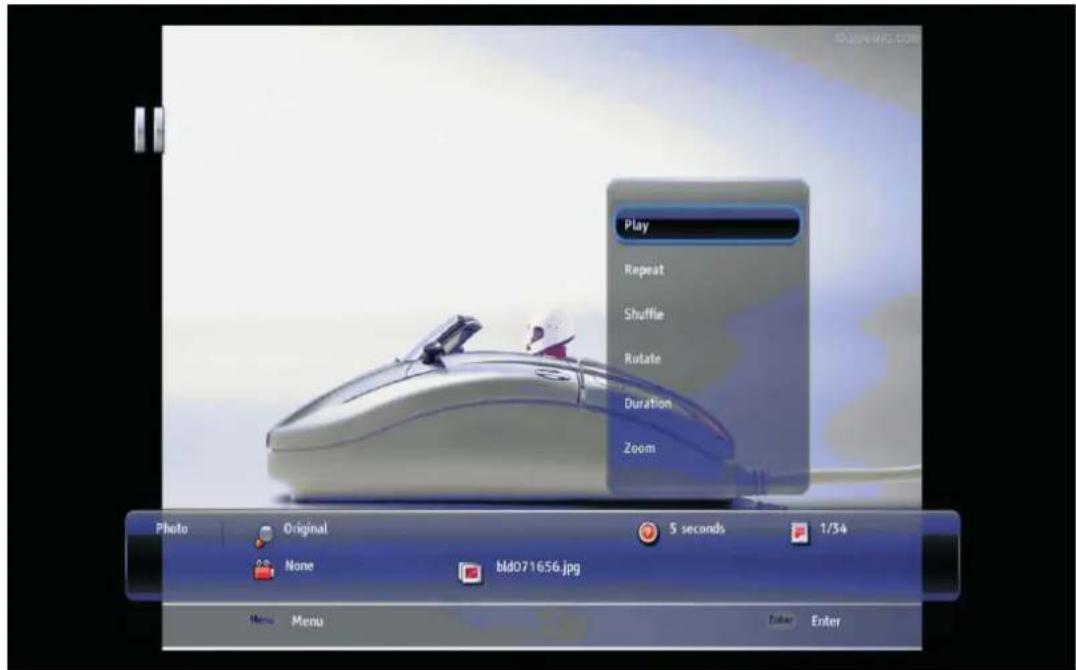Click the Menu key icon

pyautogui.click(x=261, y=621)
